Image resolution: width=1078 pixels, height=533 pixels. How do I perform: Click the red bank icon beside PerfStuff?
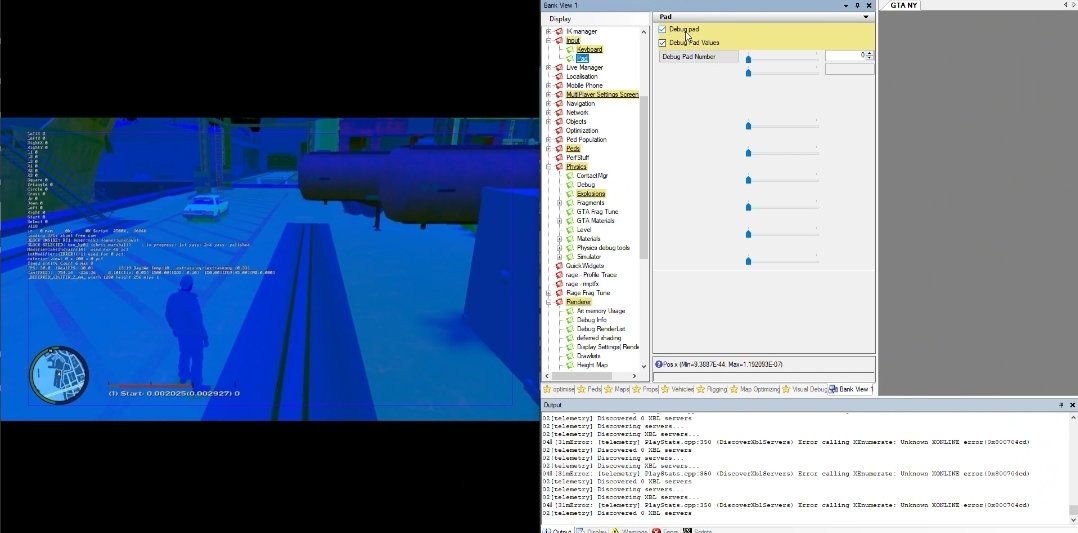point(559,157)
